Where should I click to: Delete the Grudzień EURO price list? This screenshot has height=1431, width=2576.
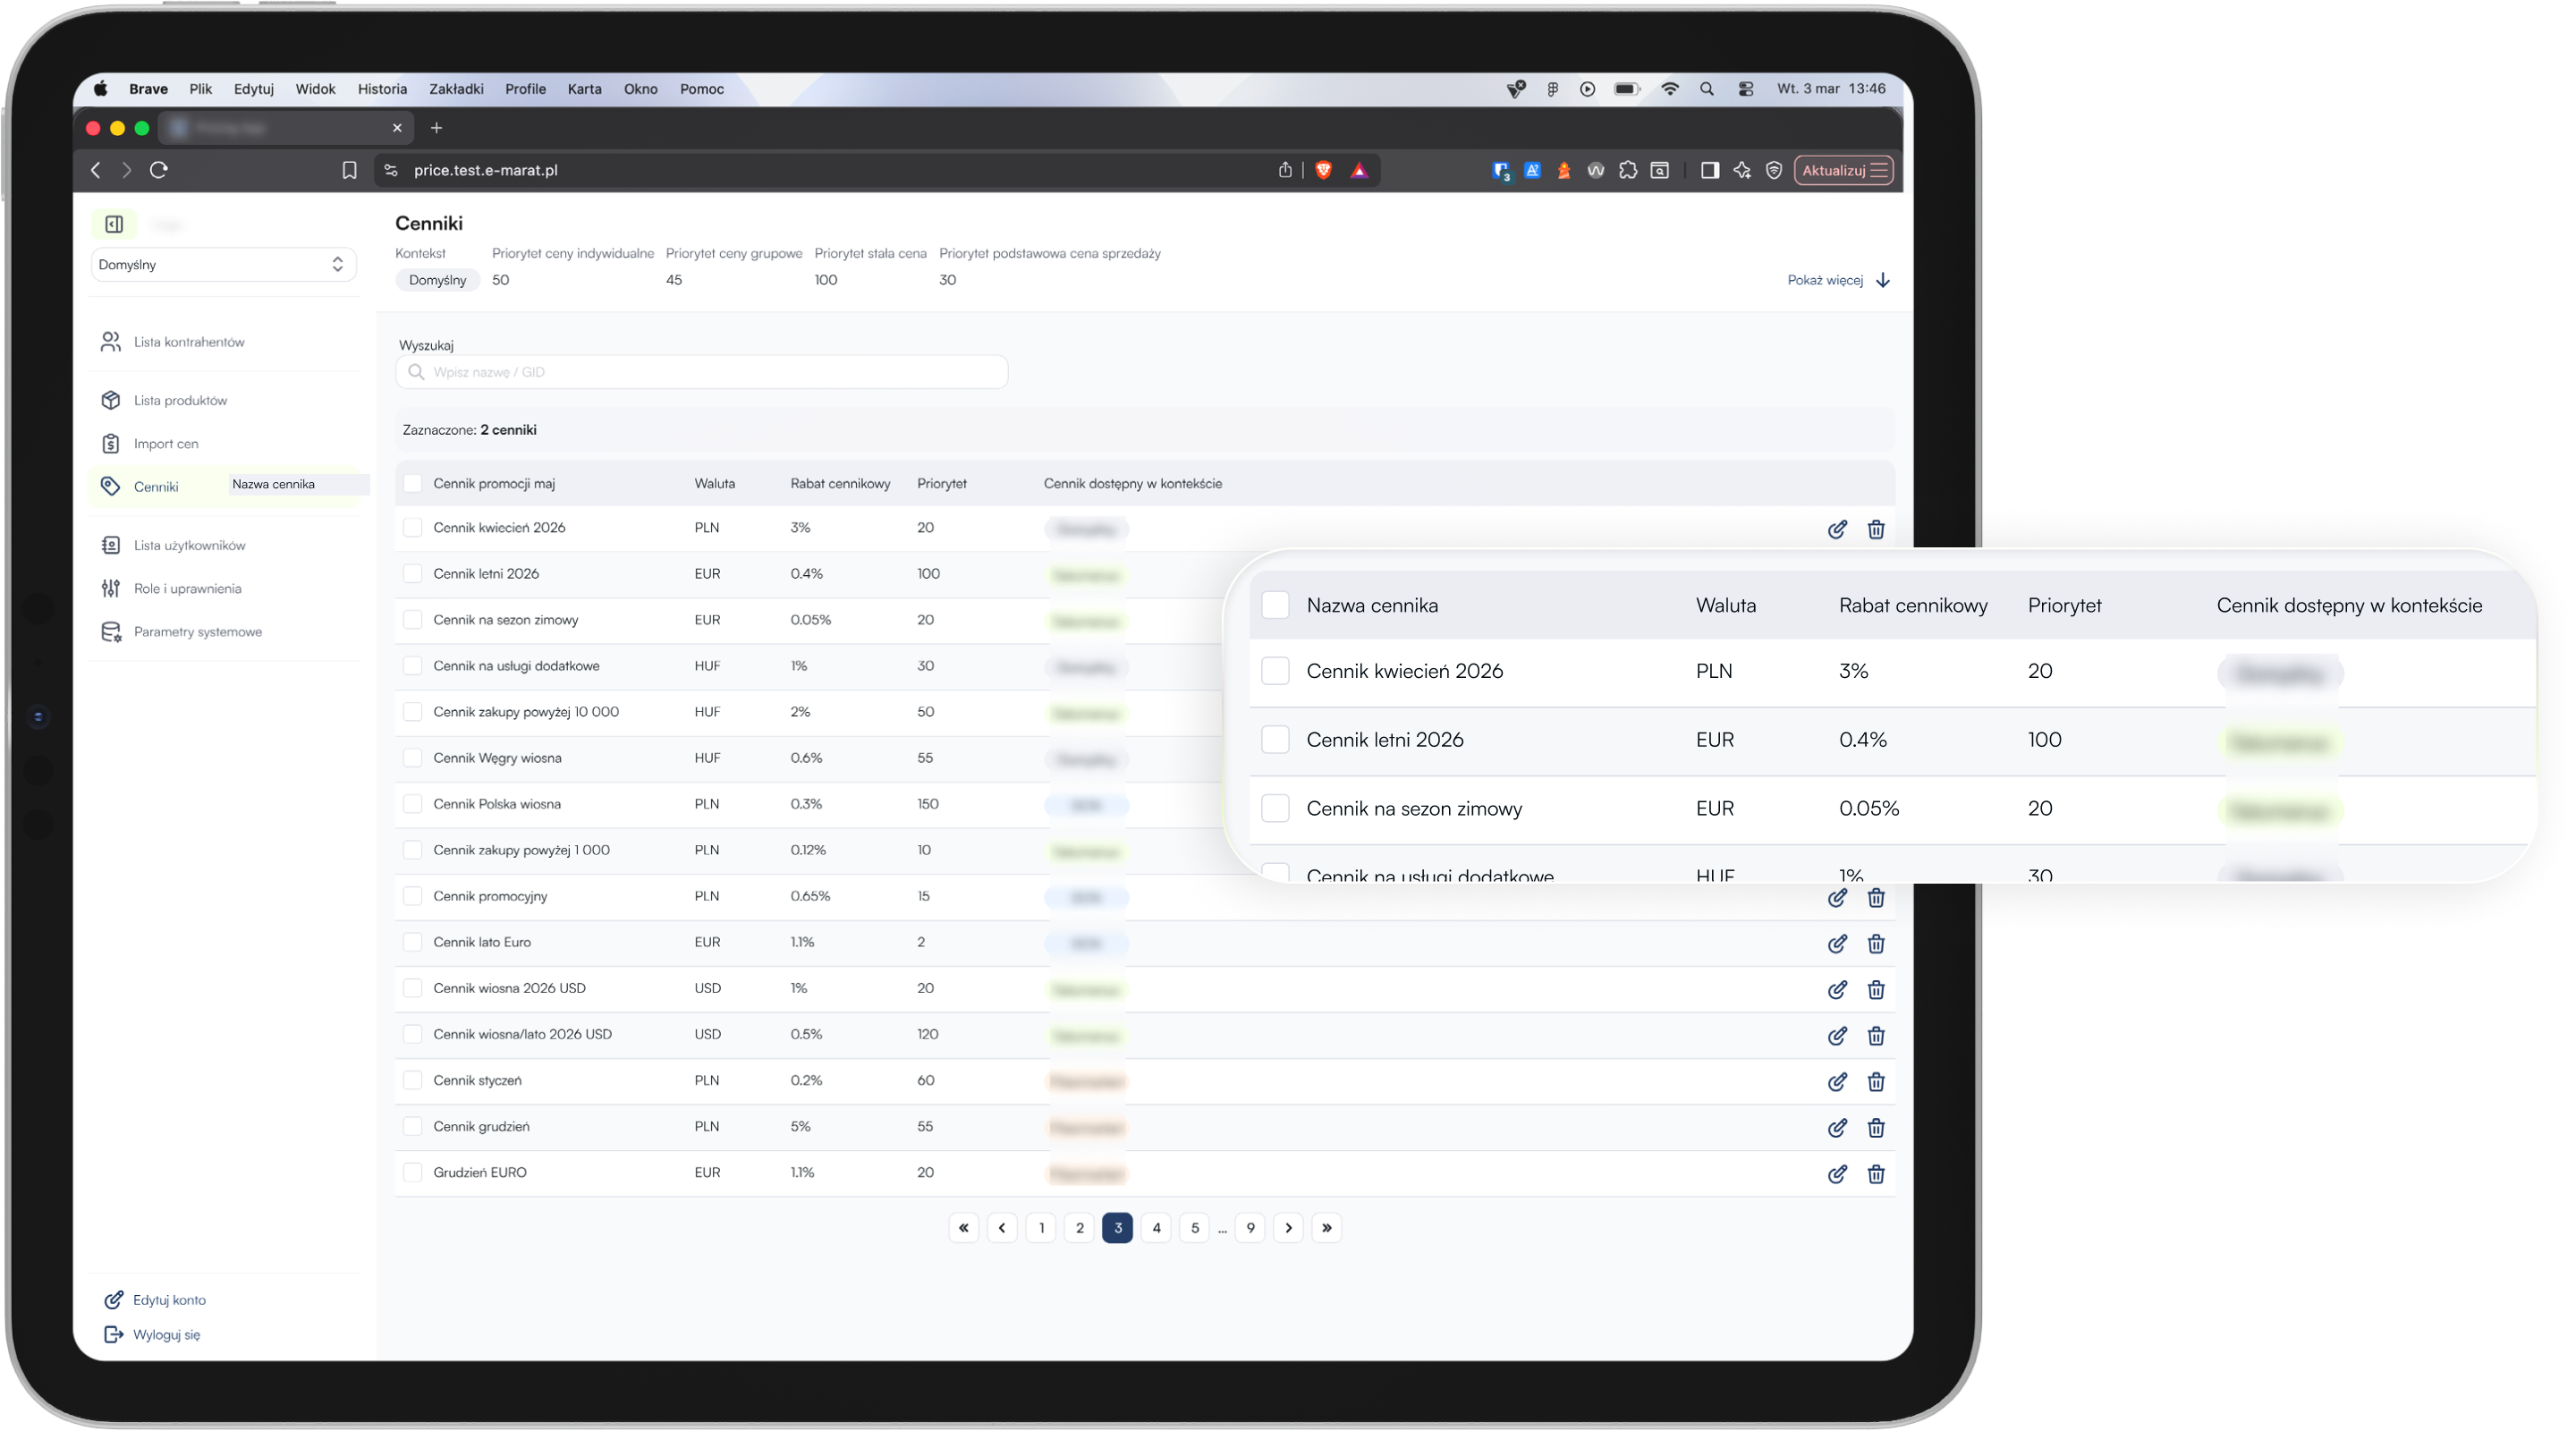coord(1876,1174)
